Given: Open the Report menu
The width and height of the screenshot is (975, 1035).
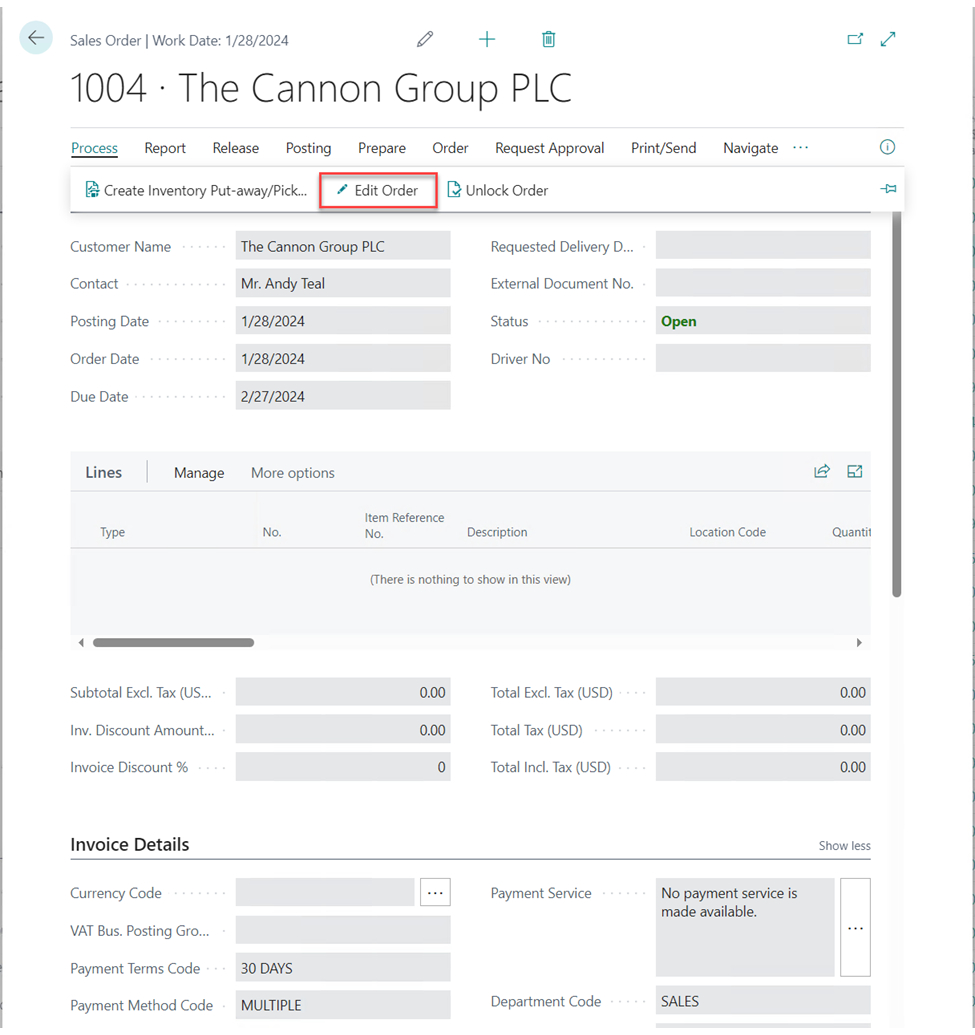Looking at the screenshot, I should pos(165,148).
